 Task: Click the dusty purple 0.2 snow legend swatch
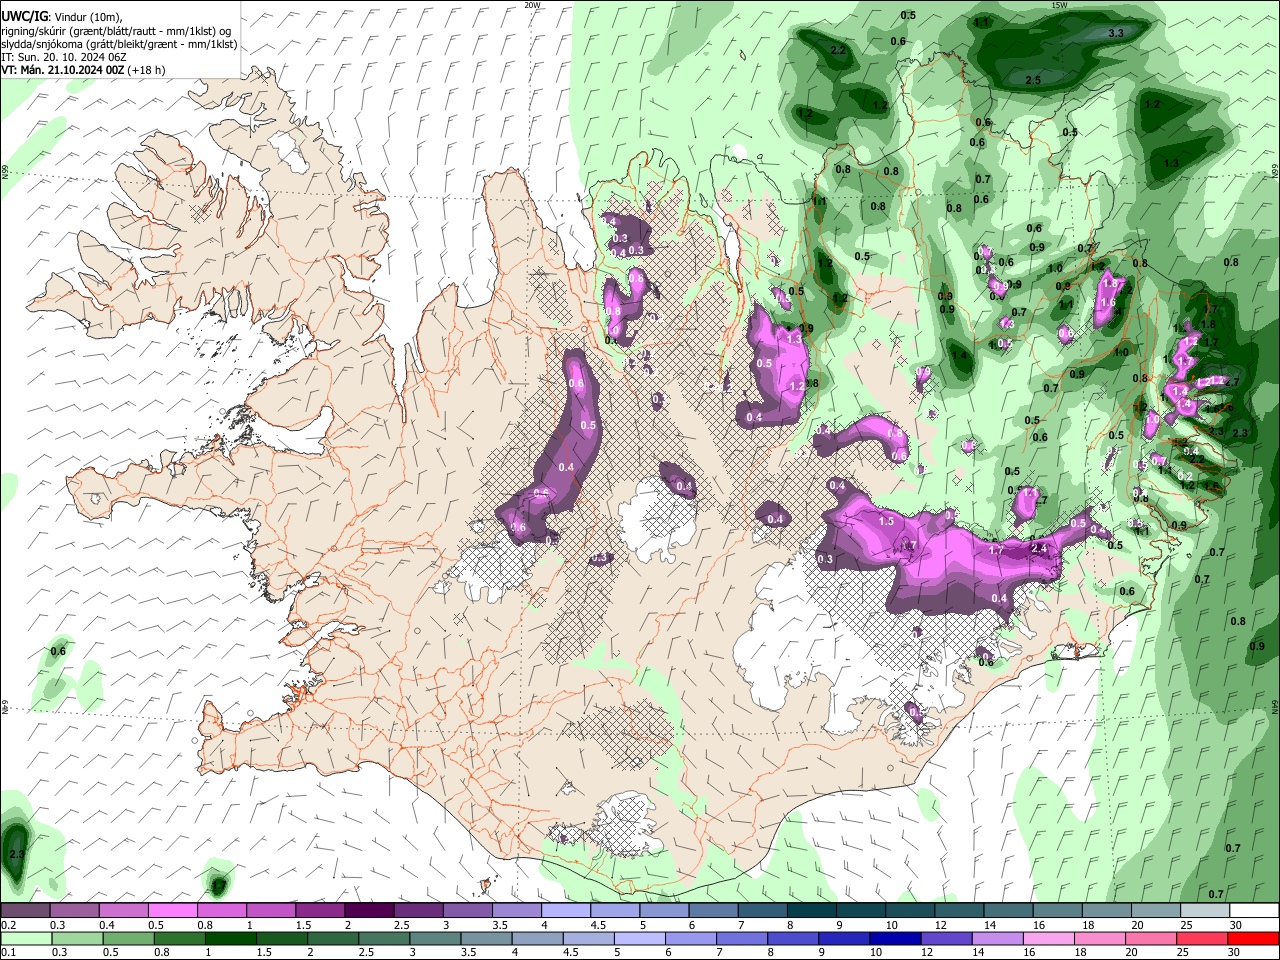(x=25, y=910)
